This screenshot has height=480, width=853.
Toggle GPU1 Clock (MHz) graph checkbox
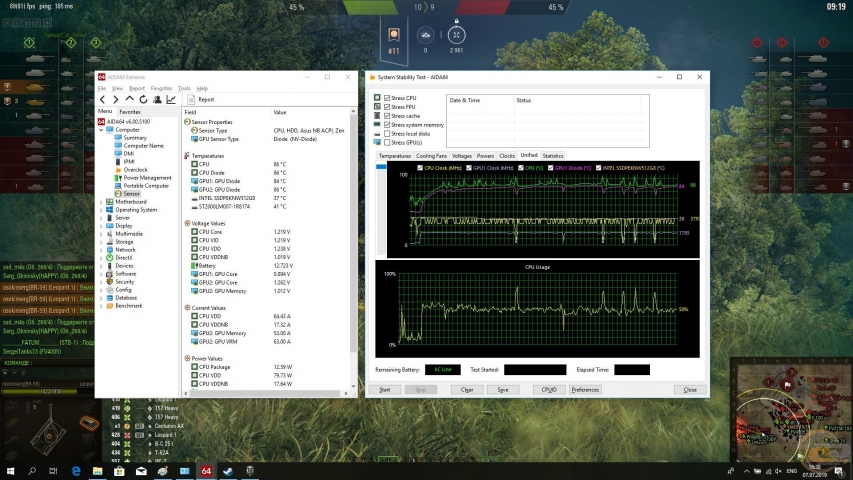[x=468, y=168]
